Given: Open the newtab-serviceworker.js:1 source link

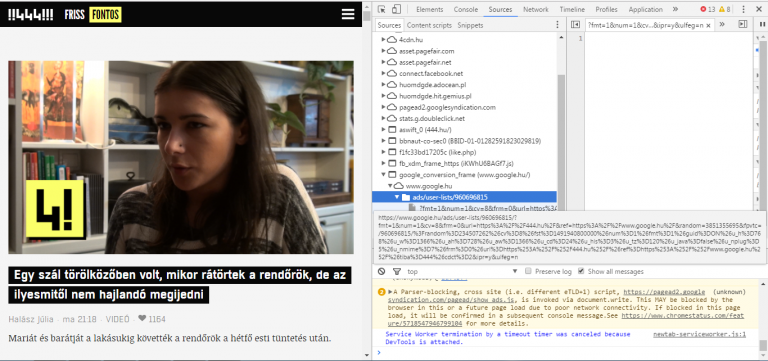Looking at the screenshot, I should [x=699, y=335].
